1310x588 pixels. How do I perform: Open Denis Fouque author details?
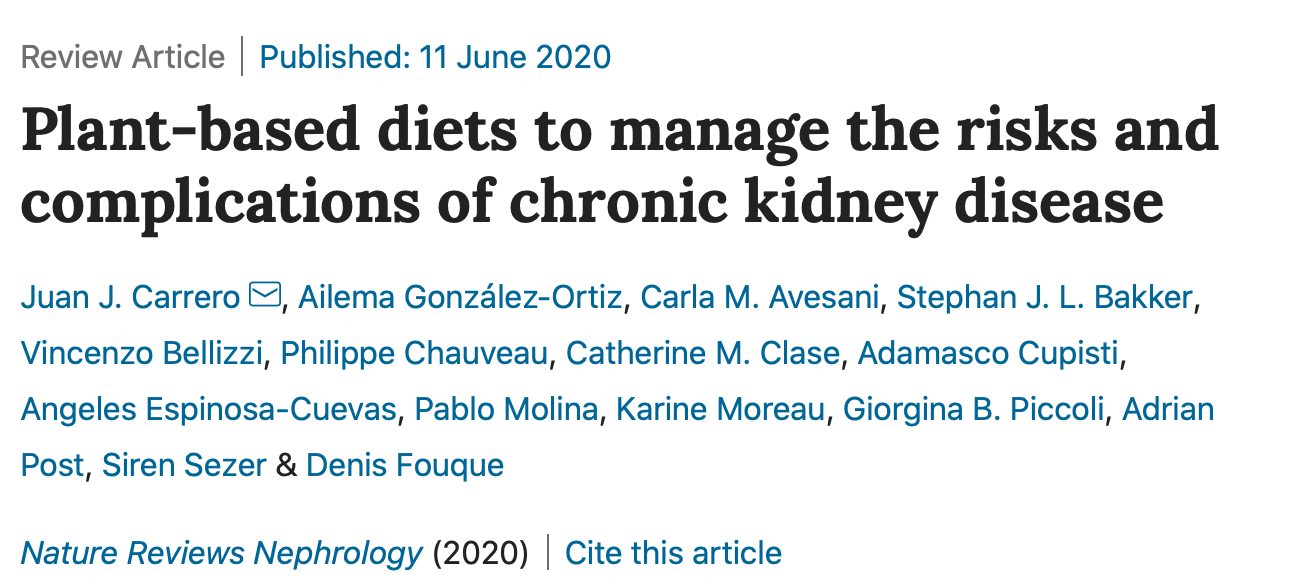[405, 465]
